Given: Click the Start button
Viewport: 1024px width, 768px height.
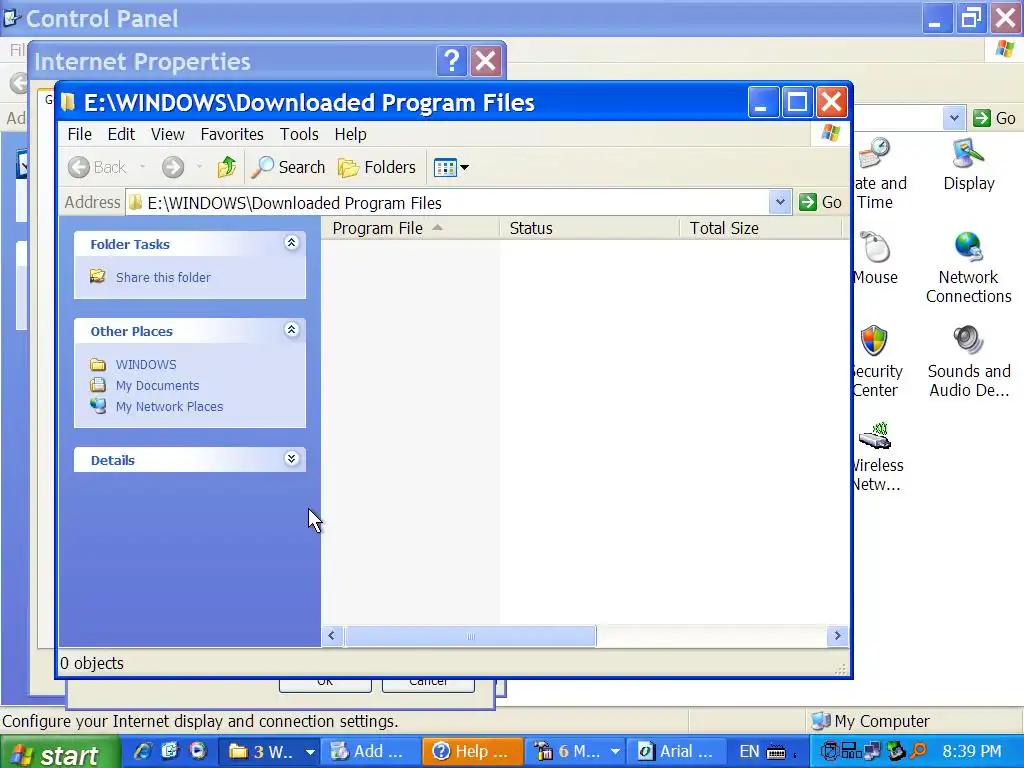Looking at the screenshot, I should tap(59, 753).
